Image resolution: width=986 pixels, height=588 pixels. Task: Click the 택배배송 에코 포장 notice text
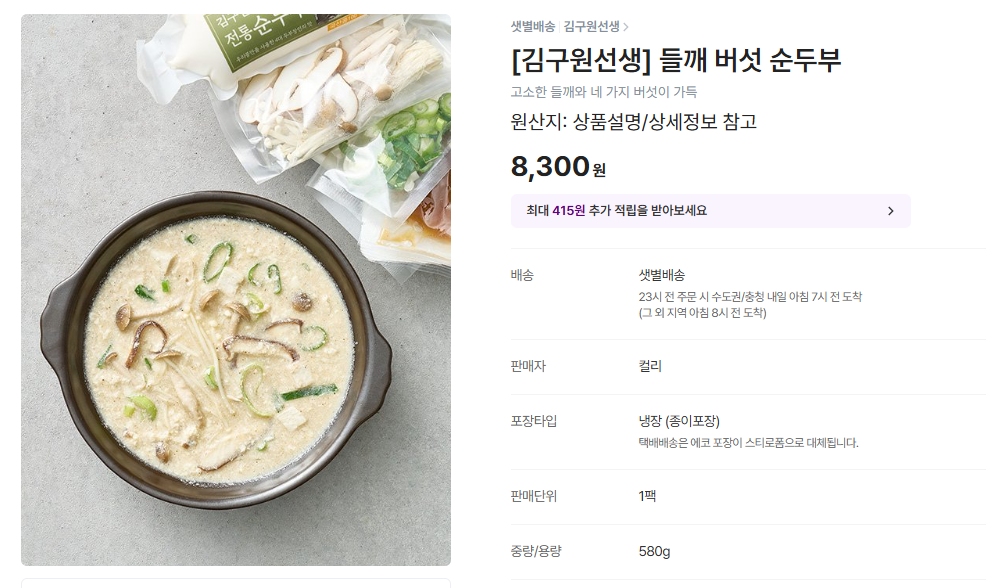tap(748, 442)
